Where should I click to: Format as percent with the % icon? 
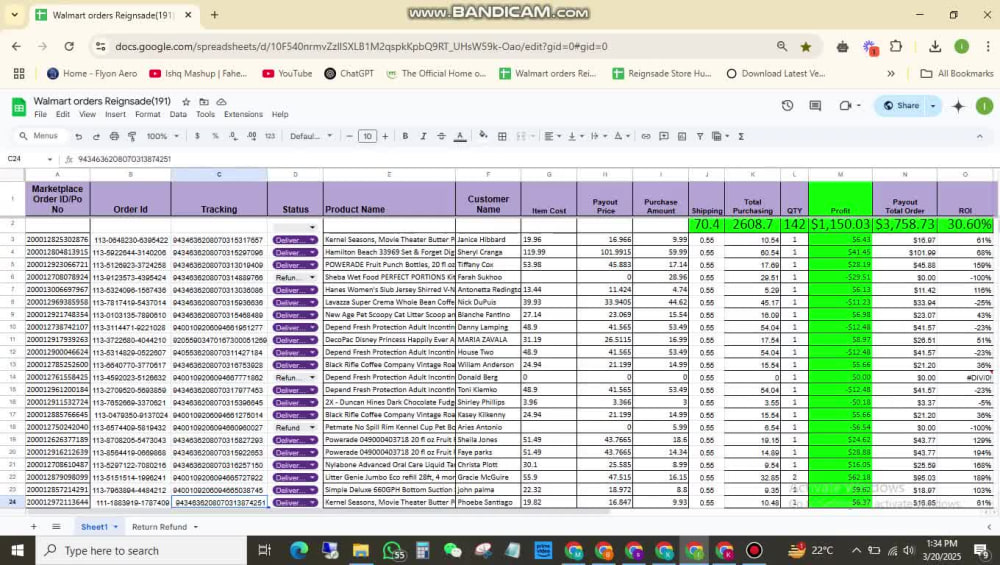click(215, 136)
